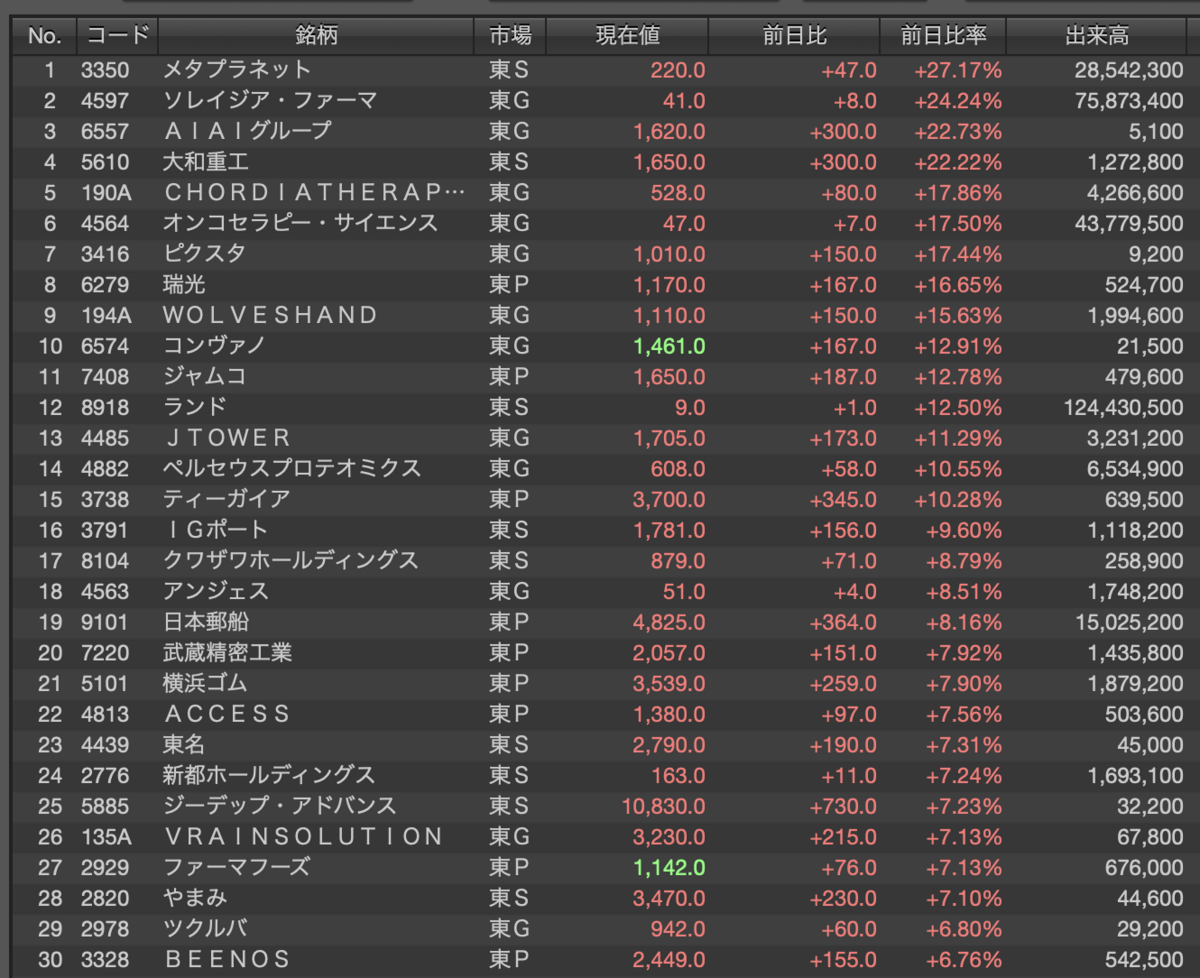Click the price 3,700.0

coord(669,499)
